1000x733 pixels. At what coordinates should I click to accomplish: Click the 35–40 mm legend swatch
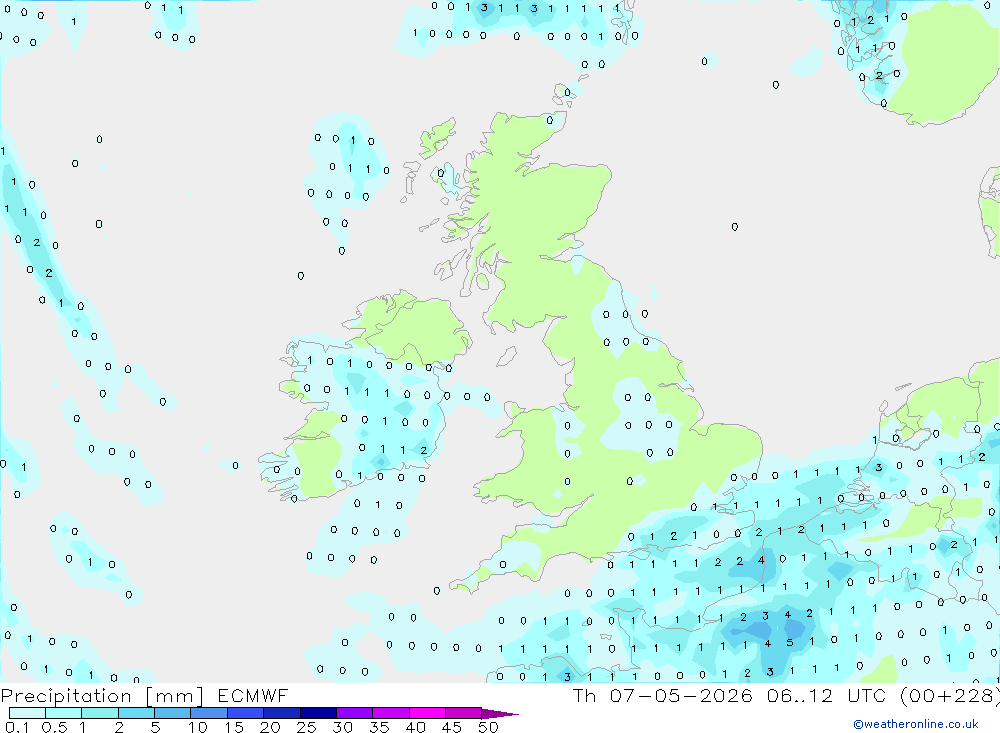(x=391, y=713)
